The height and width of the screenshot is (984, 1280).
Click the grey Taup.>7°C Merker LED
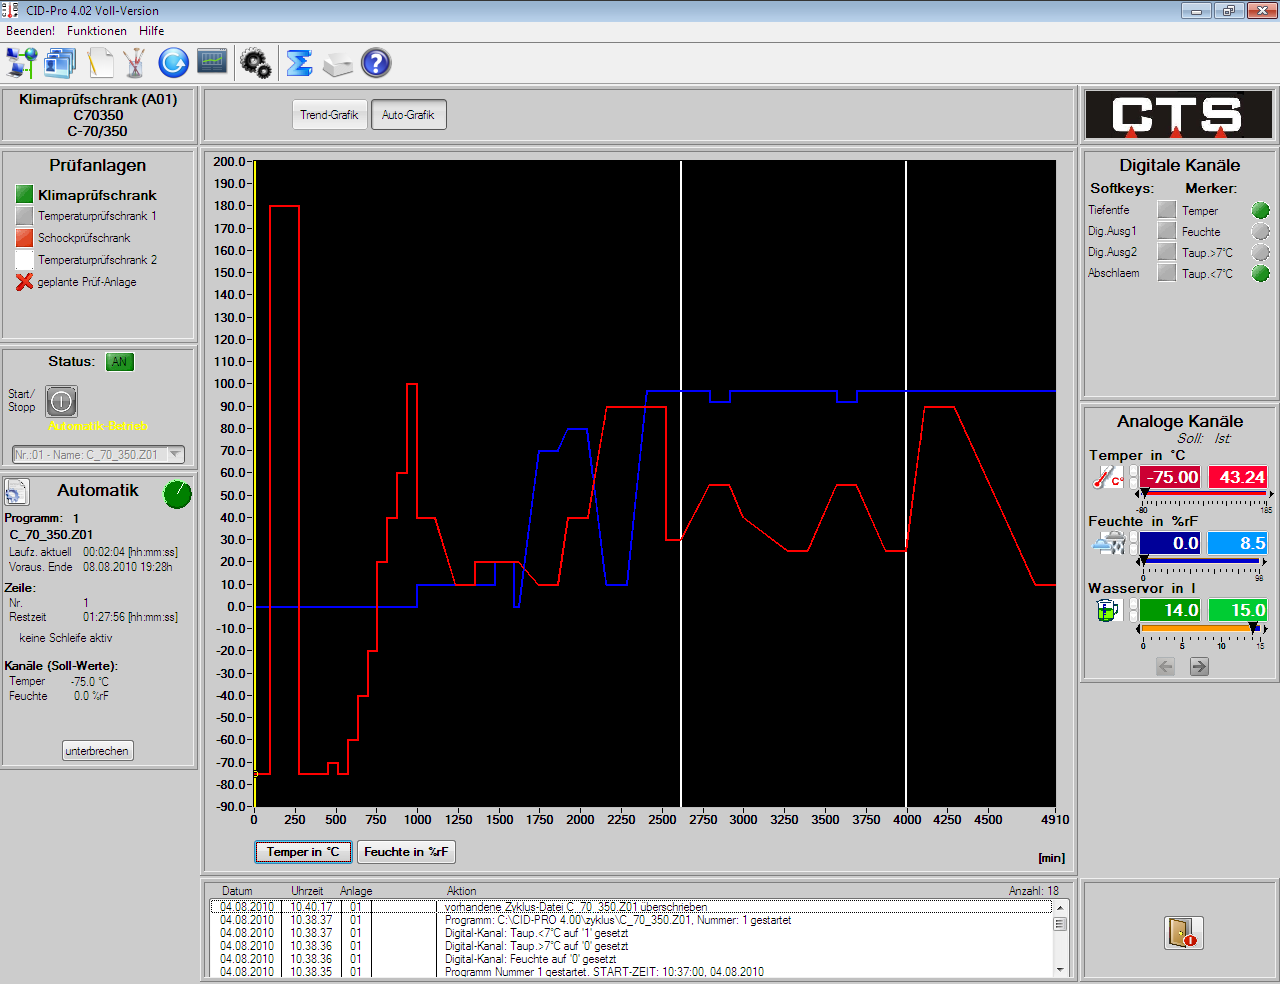click(1260, 252)
